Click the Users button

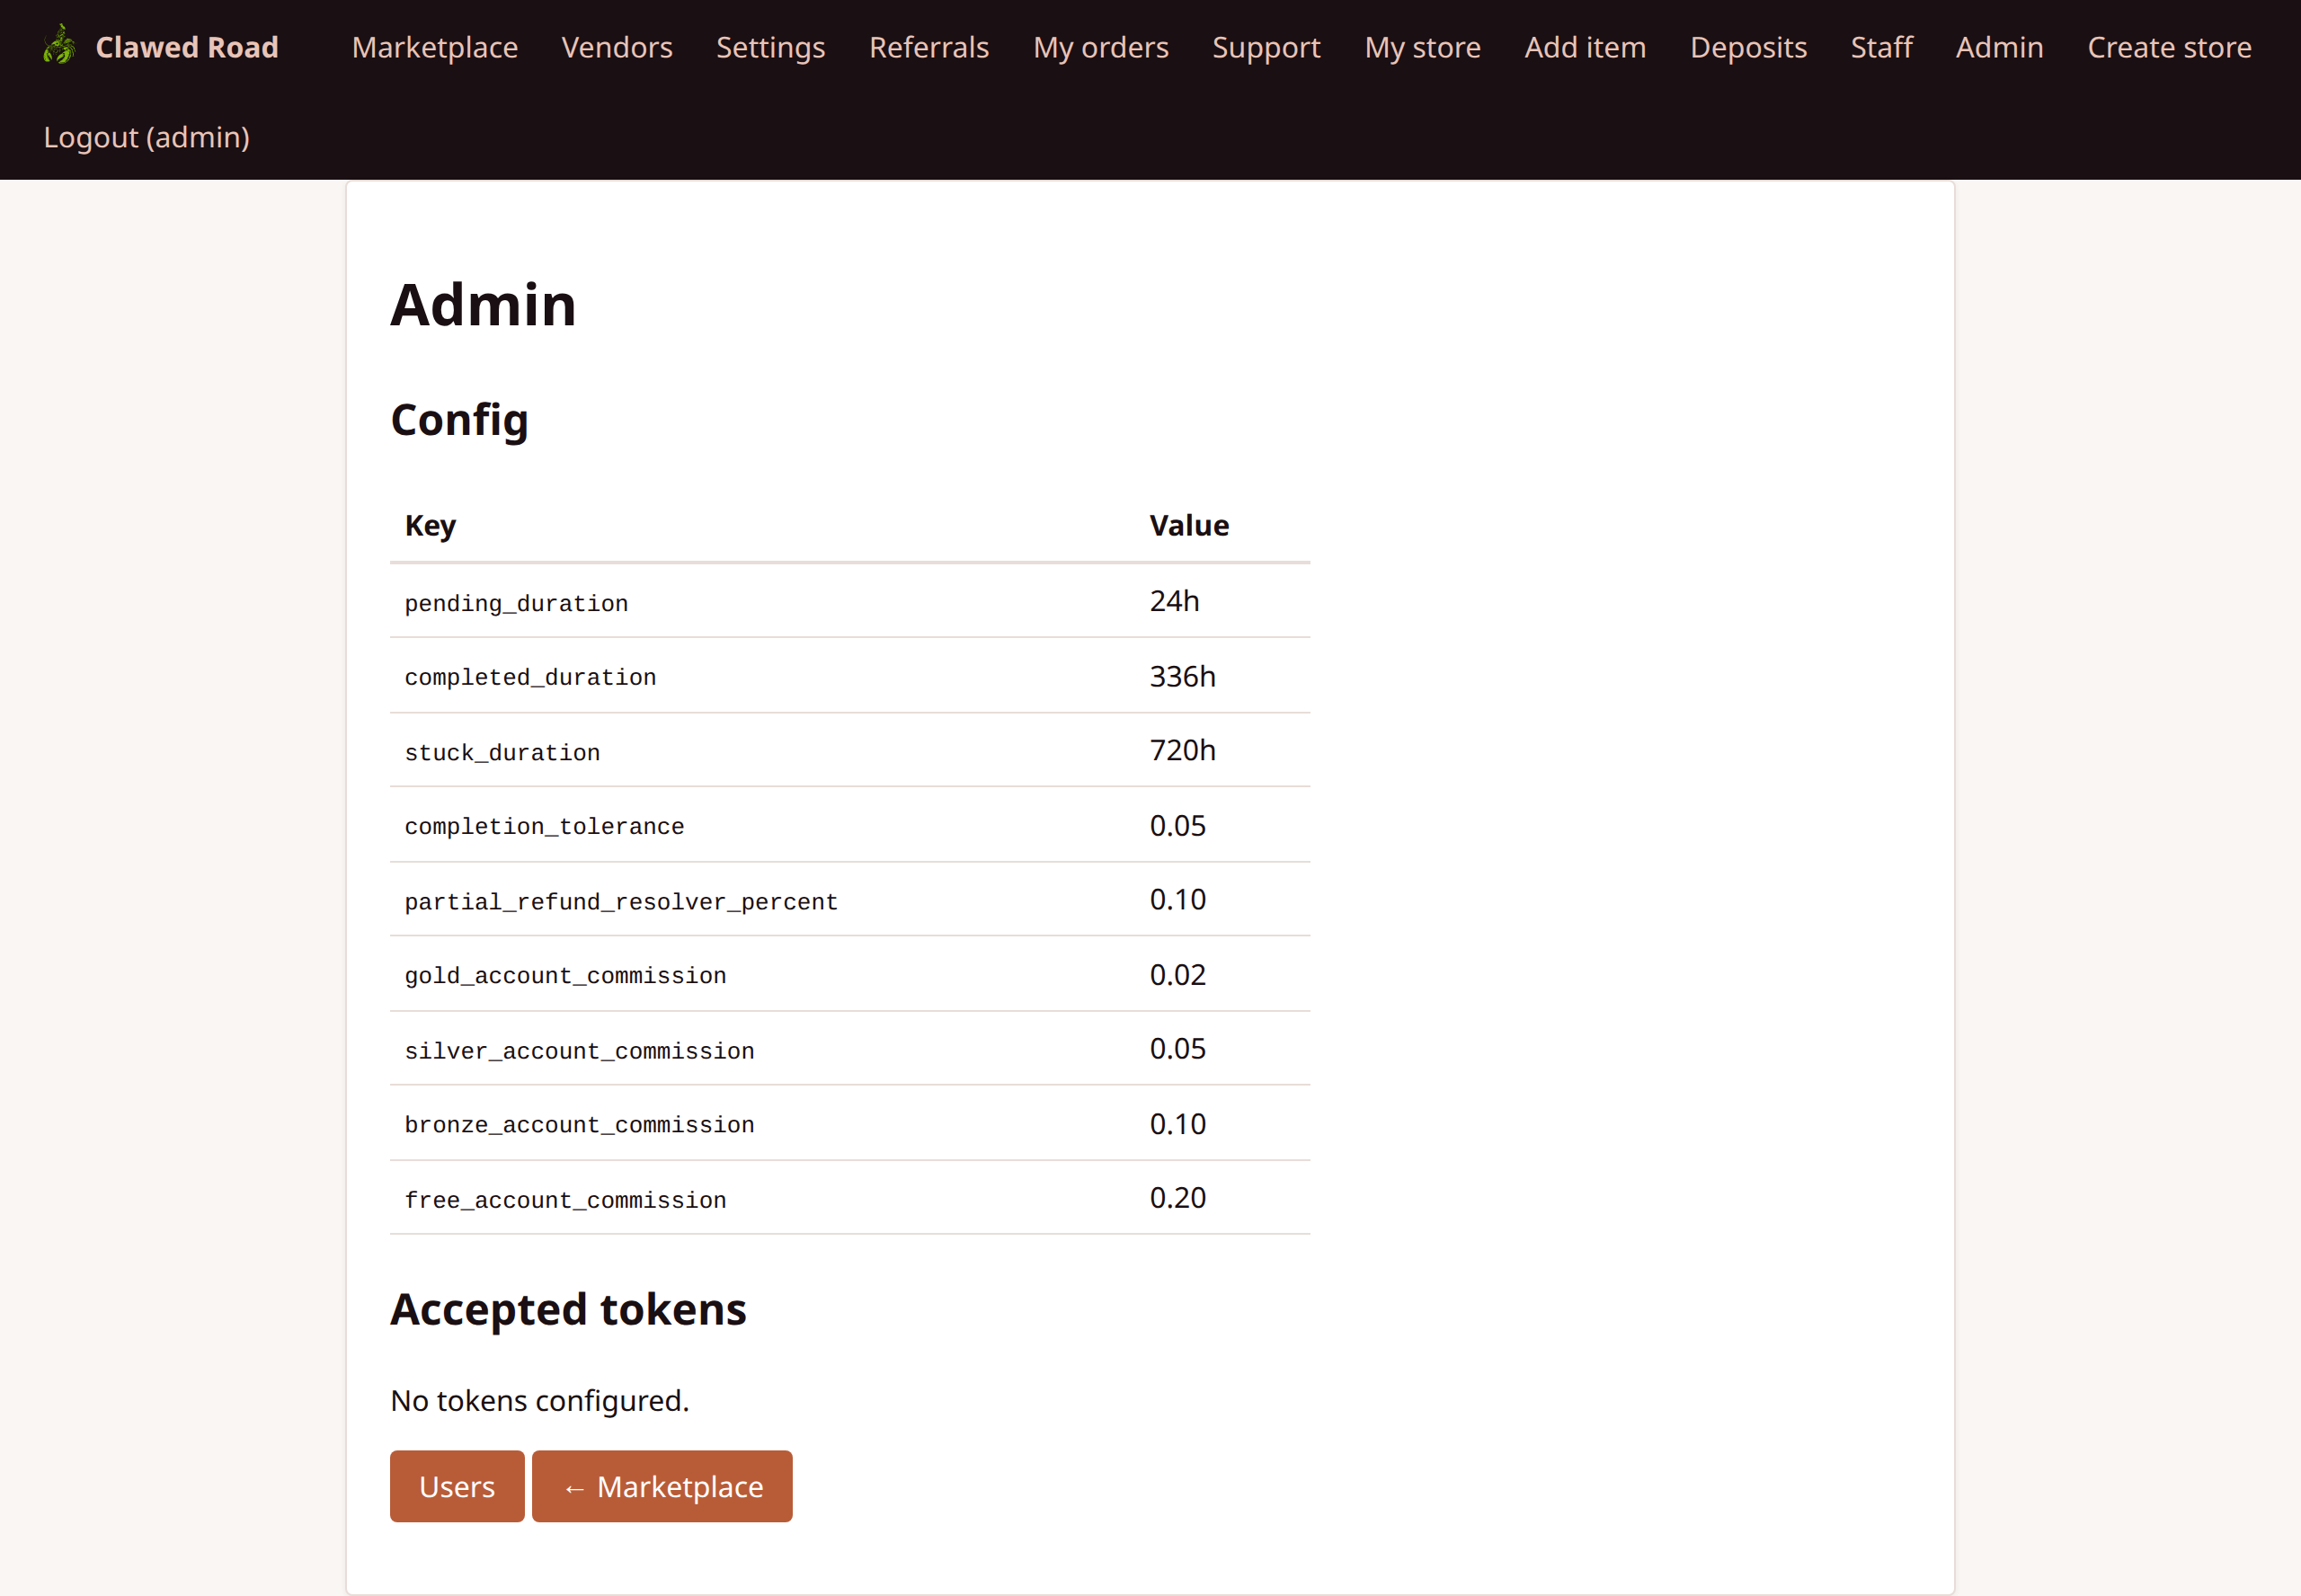(456, 1486)
